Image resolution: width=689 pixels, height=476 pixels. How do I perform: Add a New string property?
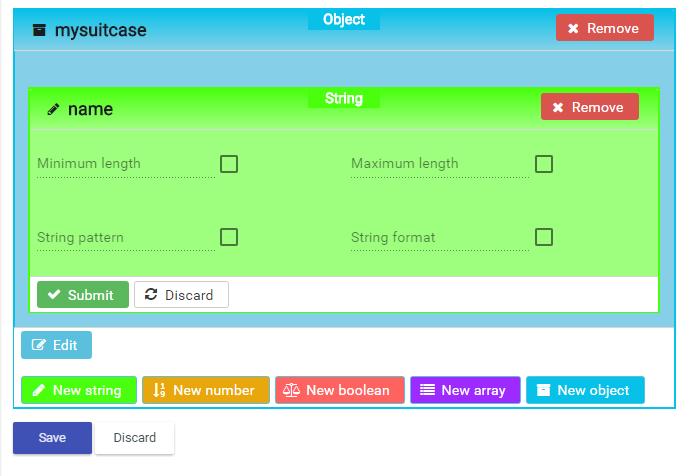(79, 390)
